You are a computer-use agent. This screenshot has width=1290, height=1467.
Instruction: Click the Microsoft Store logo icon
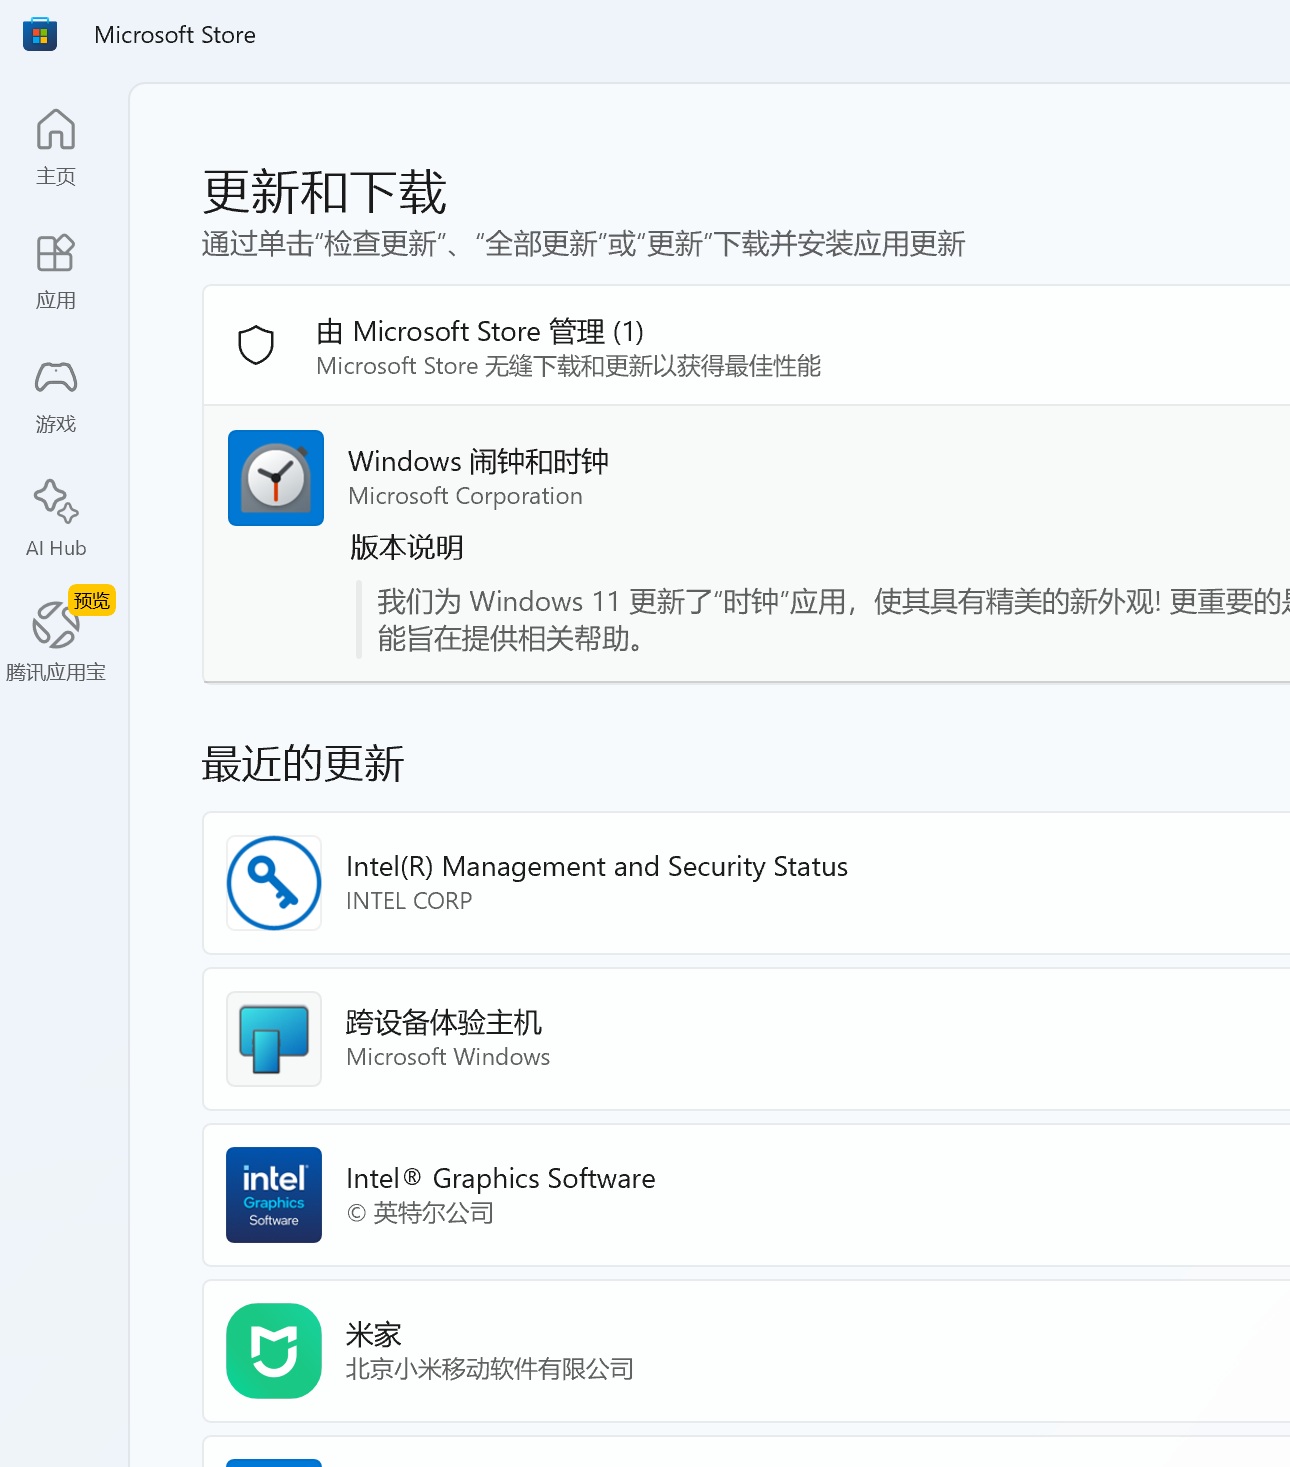[40, 35]
